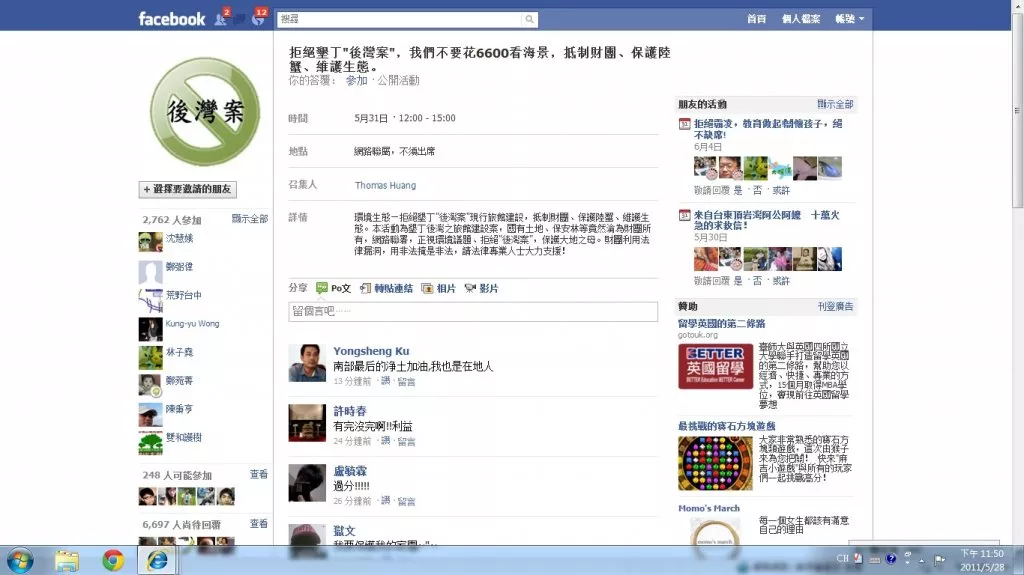
Task: Answer 是 for 6月4日 event
Action: click(738, 191)
